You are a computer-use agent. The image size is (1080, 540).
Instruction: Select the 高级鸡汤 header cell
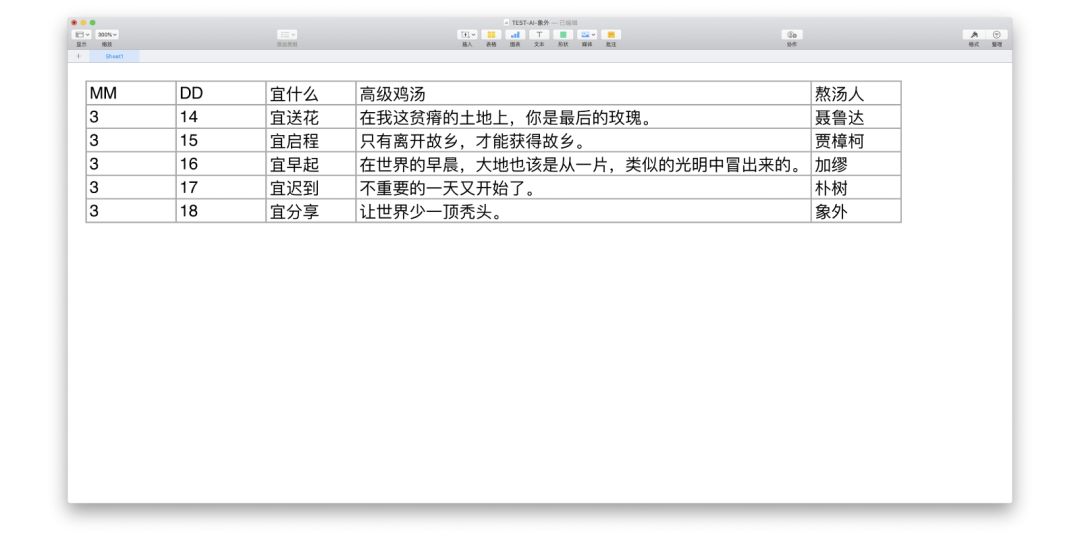(x=583, y=93)
